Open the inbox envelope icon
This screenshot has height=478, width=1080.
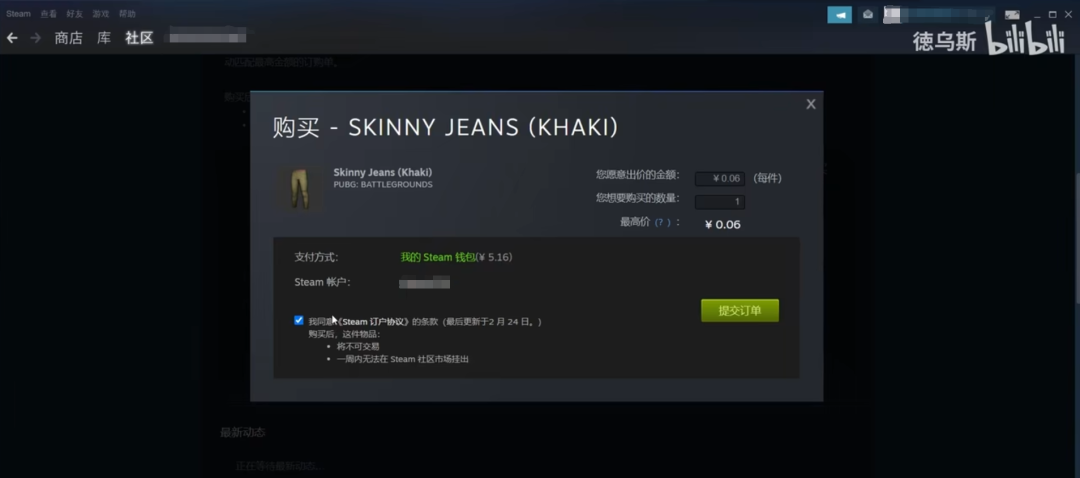tap(868, 14)
